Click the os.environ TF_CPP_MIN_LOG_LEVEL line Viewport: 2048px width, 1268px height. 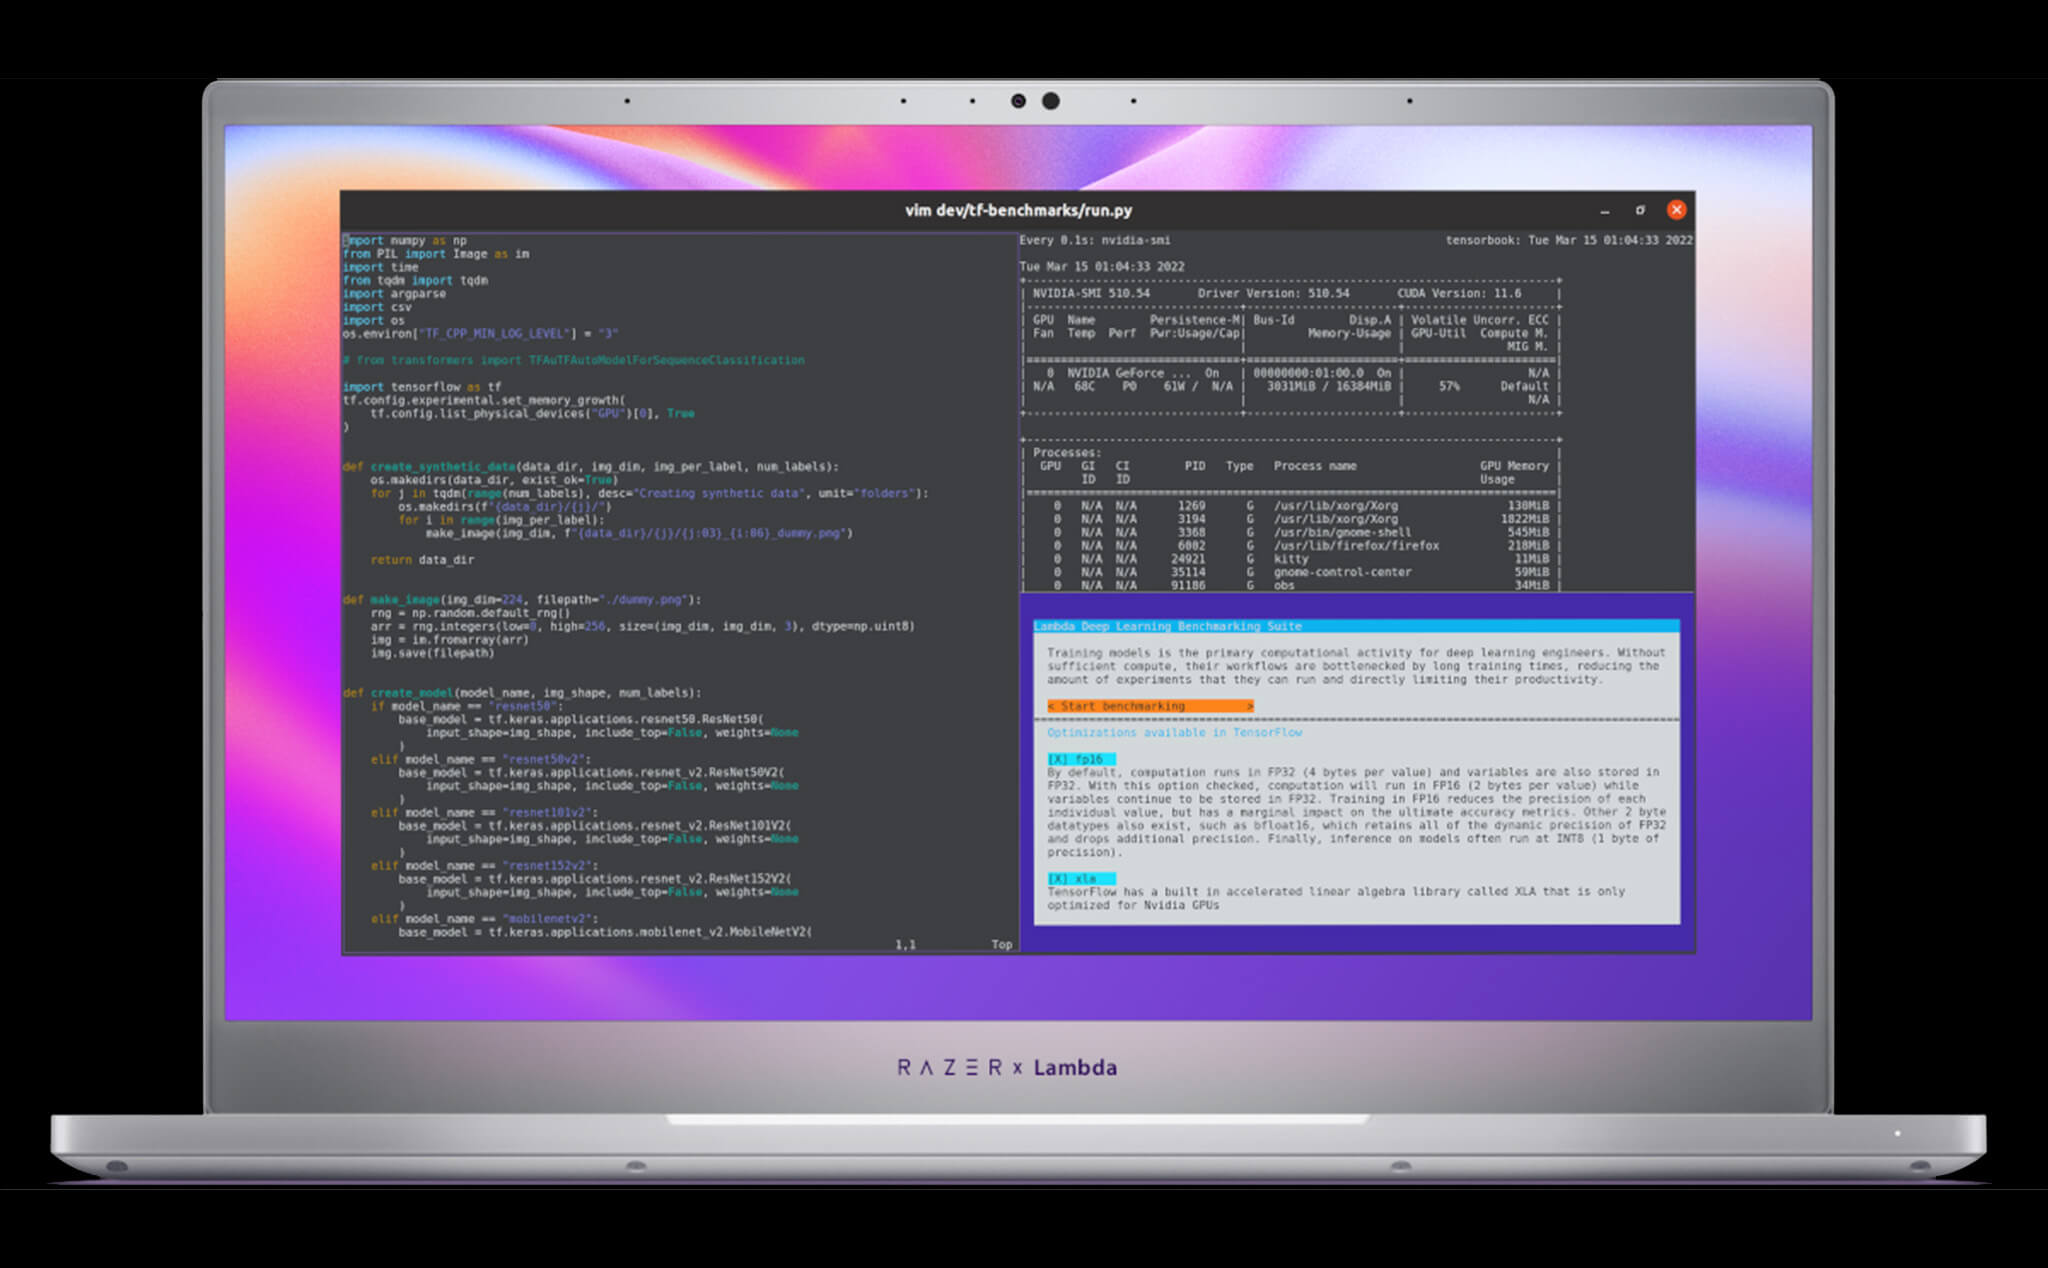[481, 334]
